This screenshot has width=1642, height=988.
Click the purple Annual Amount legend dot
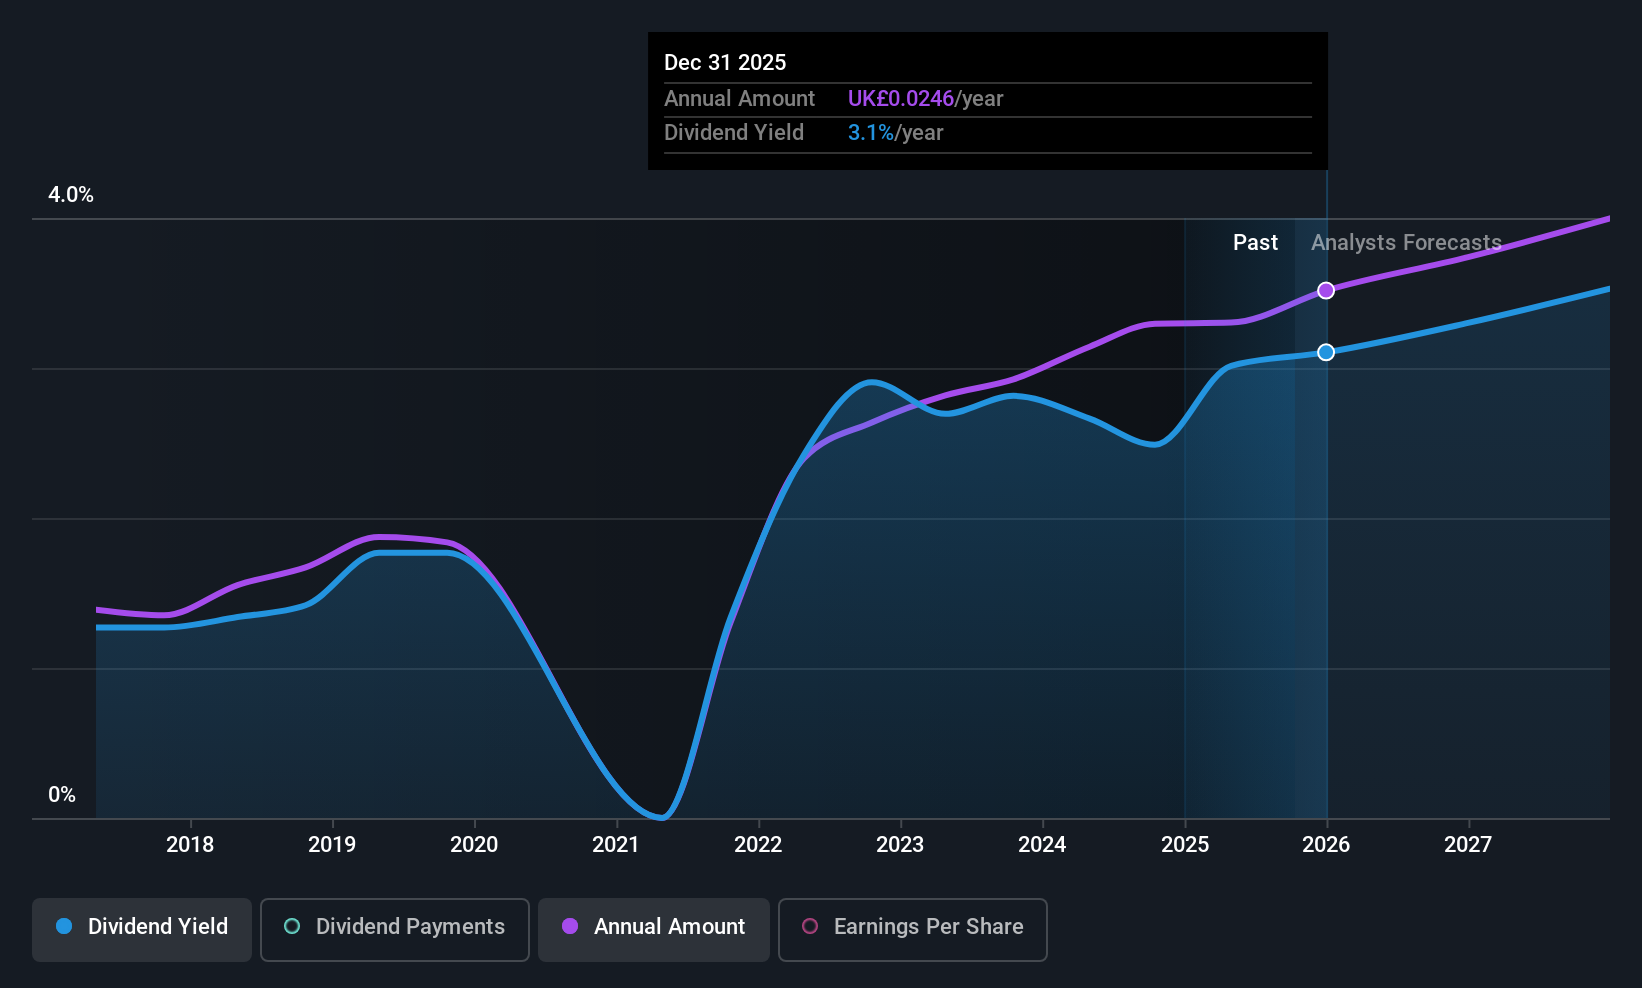[x=570, y=926]
